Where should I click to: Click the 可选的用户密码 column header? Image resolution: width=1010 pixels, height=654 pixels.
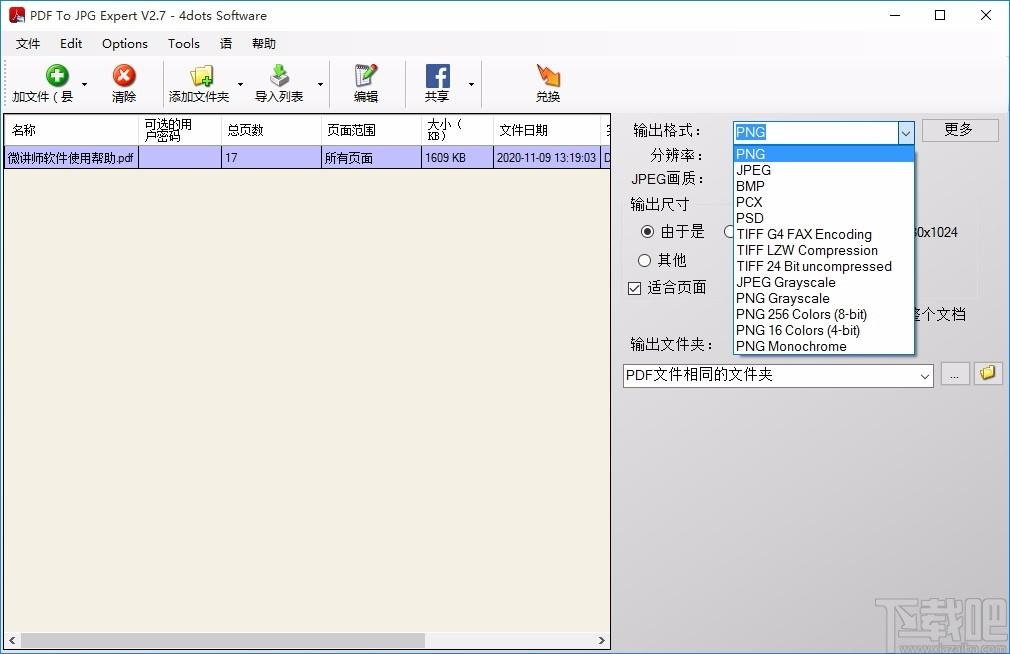(x=180, y=130)
